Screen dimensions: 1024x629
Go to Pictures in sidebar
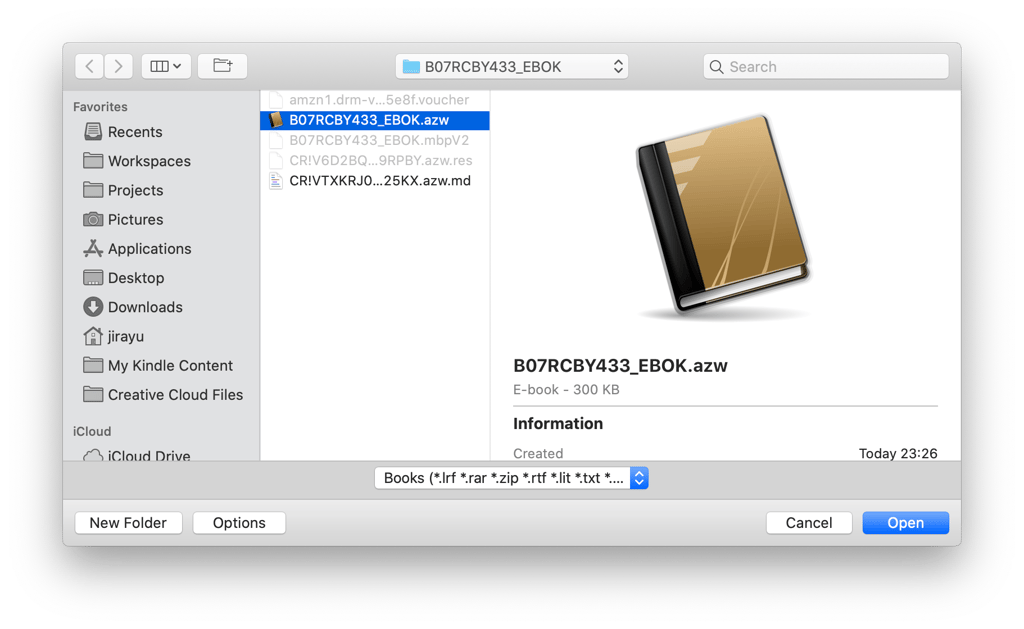click(135, 219)
